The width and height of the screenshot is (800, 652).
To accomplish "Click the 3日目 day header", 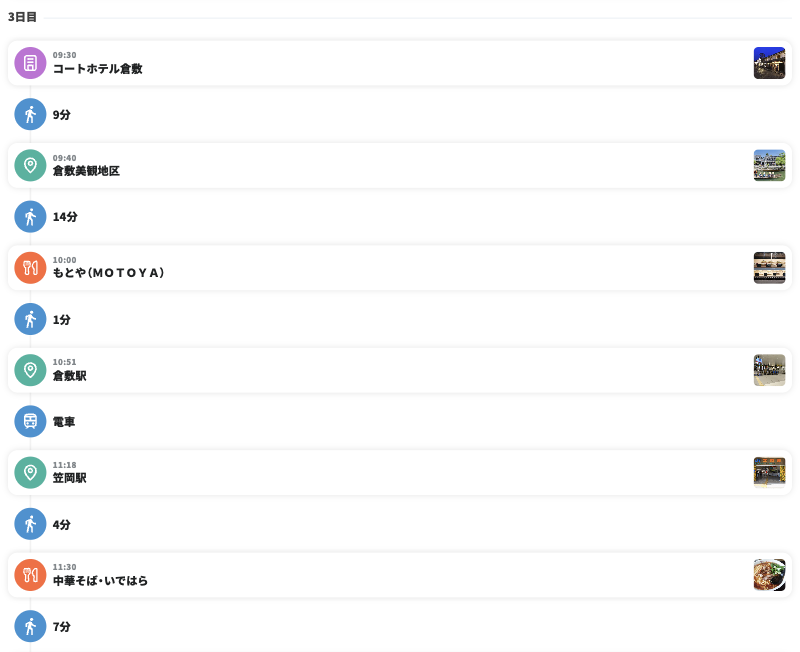I will coord(22,17).
